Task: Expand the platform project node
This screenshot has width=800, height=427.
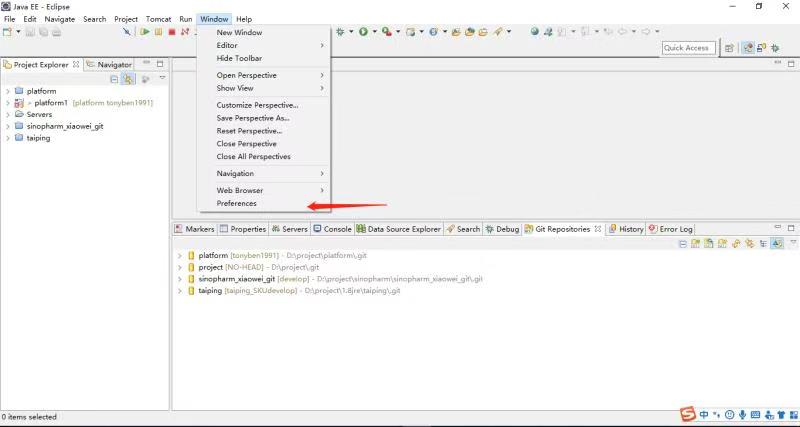Action: point(8,91)
